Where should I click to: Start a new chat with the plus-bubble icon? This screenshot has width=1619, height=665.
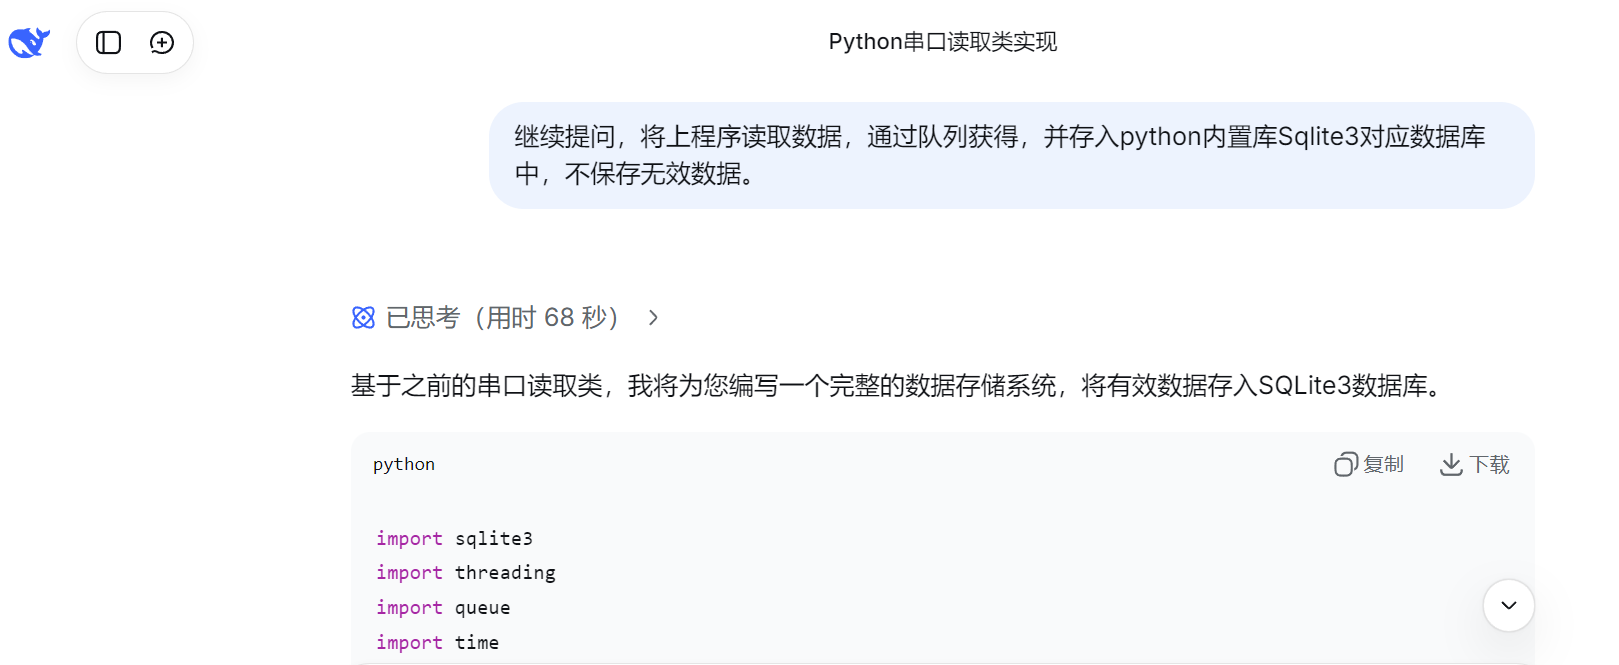click(x=162, y=42)
